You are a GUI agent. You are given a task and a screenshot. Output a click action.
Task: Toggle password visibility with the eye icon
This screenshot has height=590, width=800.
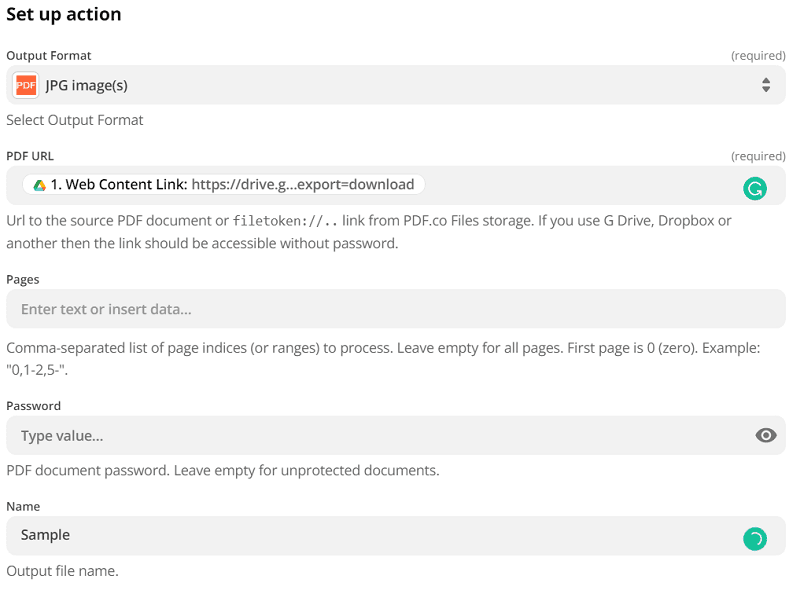(x=766, y=435)
